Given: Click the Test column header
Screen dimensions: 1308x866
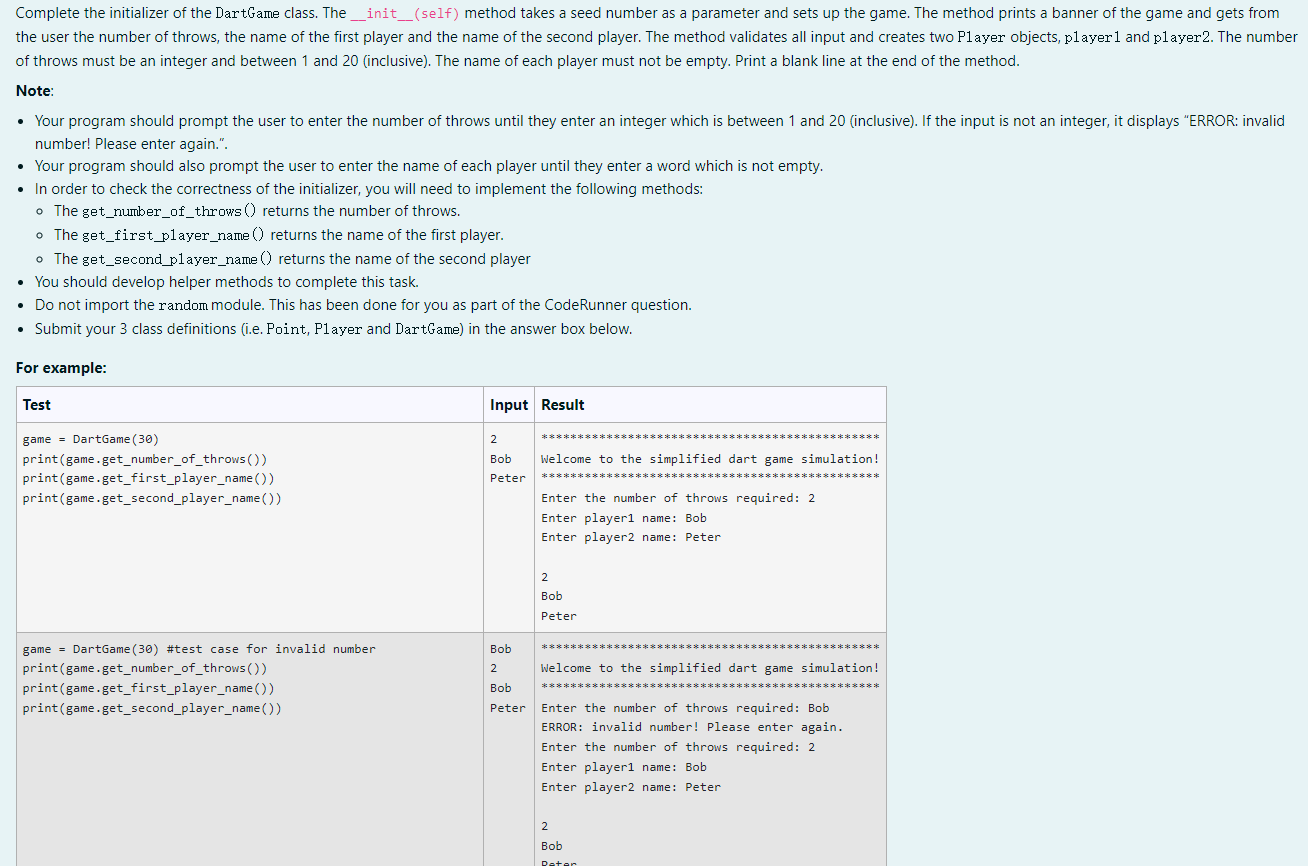Looking at the screenshot, I should 37,404.
